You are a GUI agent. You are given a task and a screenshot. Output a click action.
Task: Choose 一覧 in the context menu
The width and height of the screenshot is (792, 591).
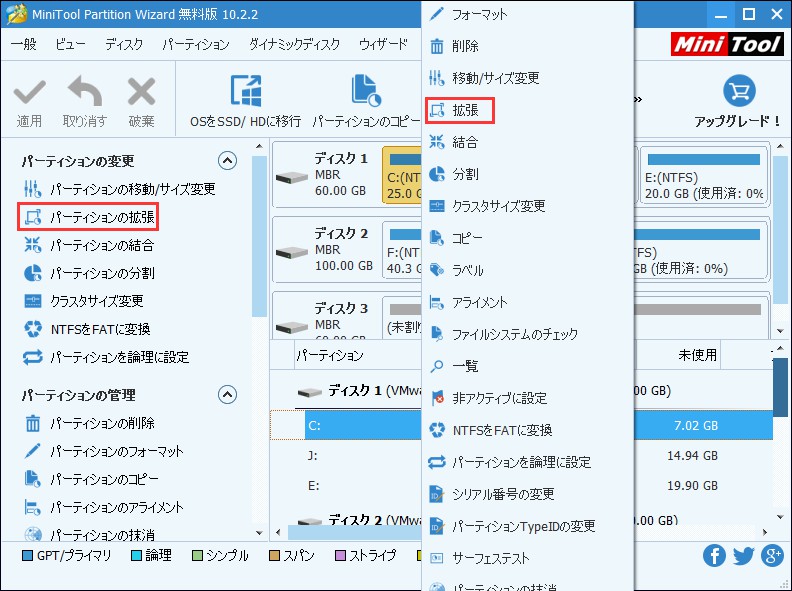(528, 366)
